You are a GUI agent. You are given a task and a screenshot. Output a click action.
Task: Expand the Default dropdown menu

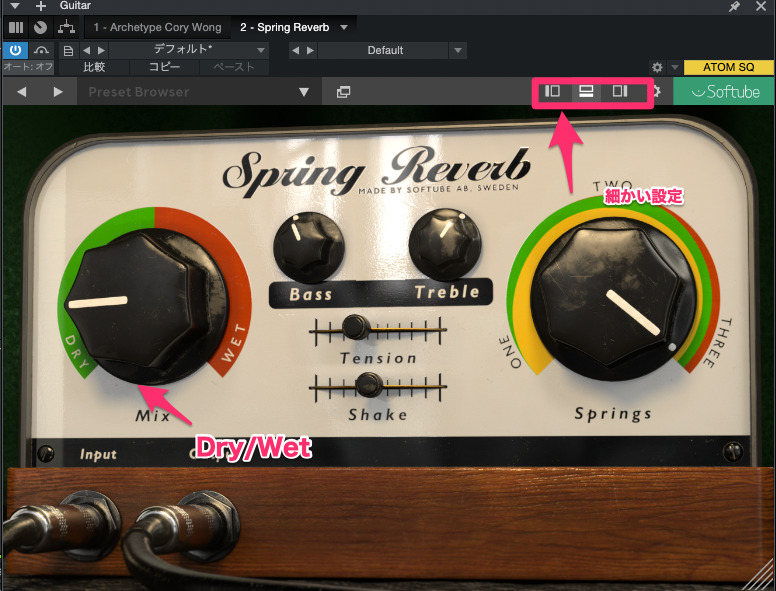[x=458, y=50]
